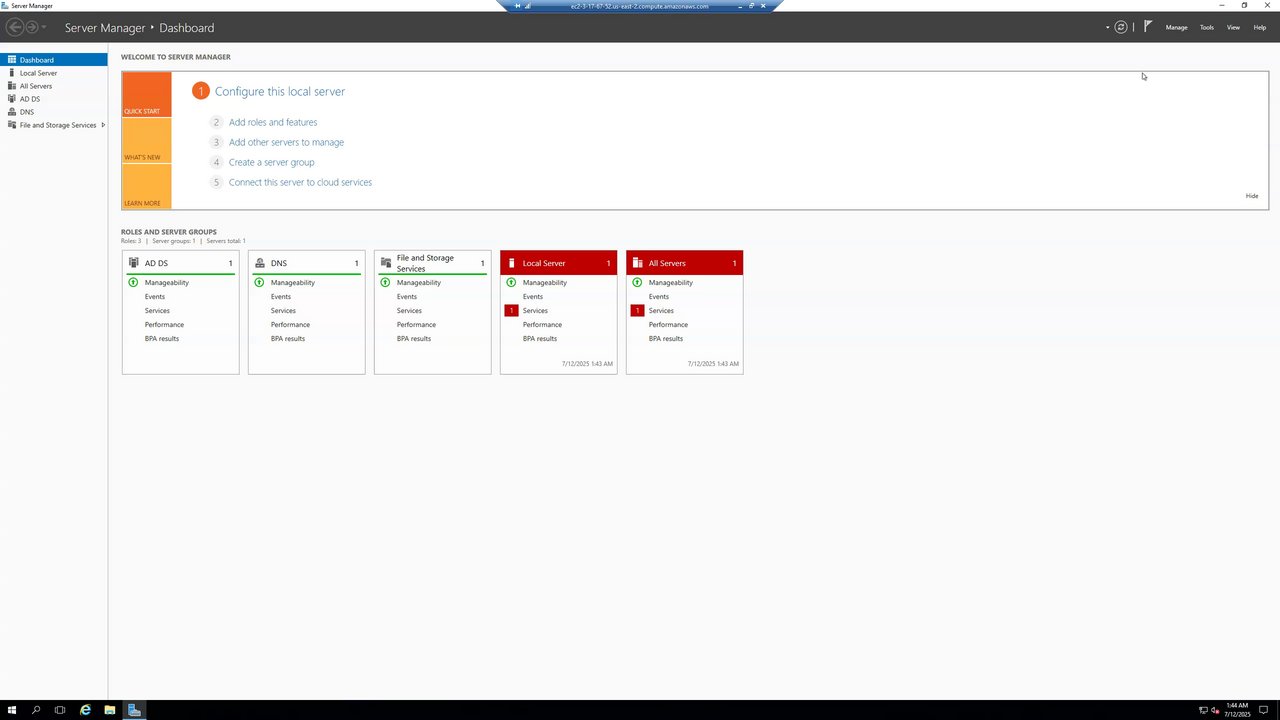The height and width of the screenshot is (720, 1280).
Task: Click the Quick Start tile
Action: tap(146, 94)
